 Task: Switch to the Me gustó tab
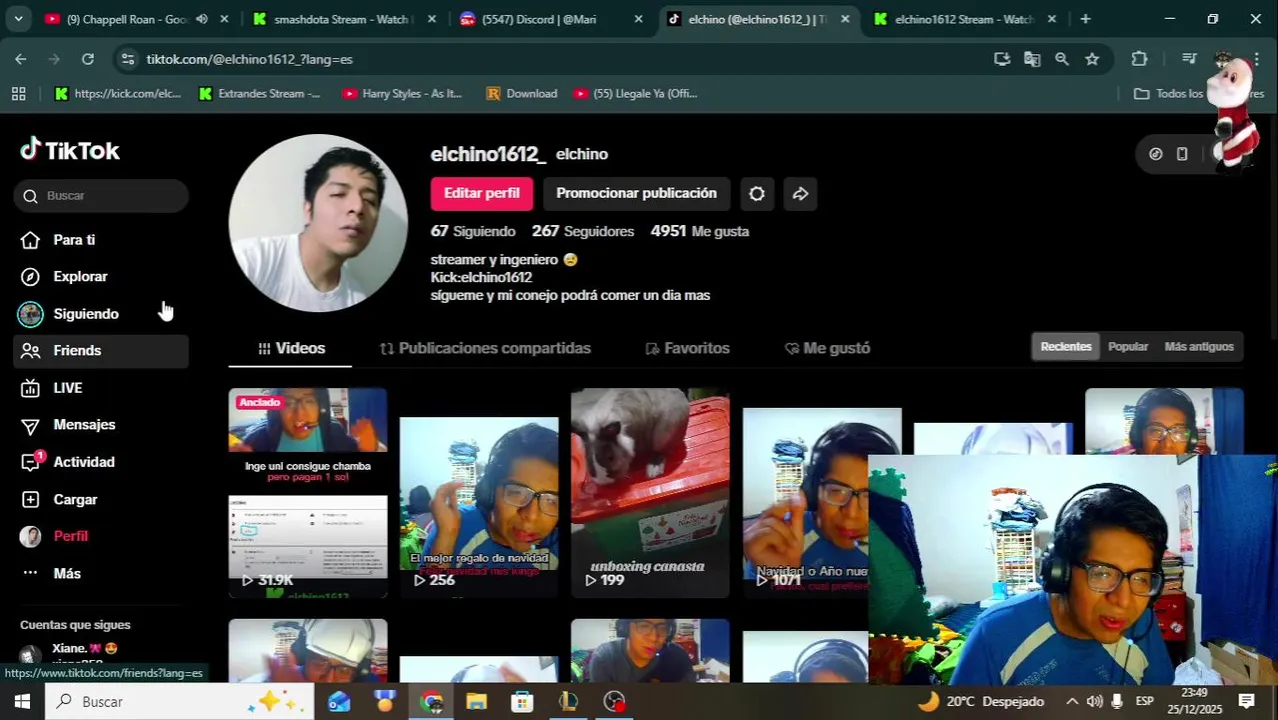(827, 348)
